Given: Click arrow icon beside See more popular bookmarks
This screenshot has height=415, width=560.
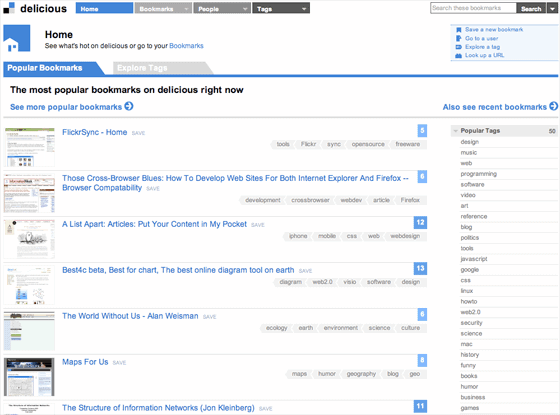Looking at the screenshot, I should point(129,106).
